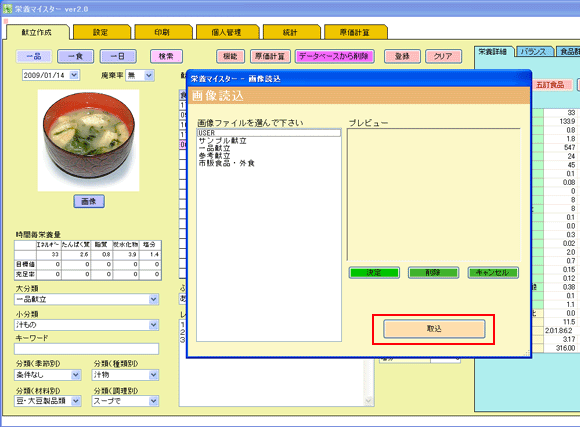Click the green 削除 button in dialog
Image resolution: width=580 pixels, height=427 pixels.
click(x=433, y=273)
